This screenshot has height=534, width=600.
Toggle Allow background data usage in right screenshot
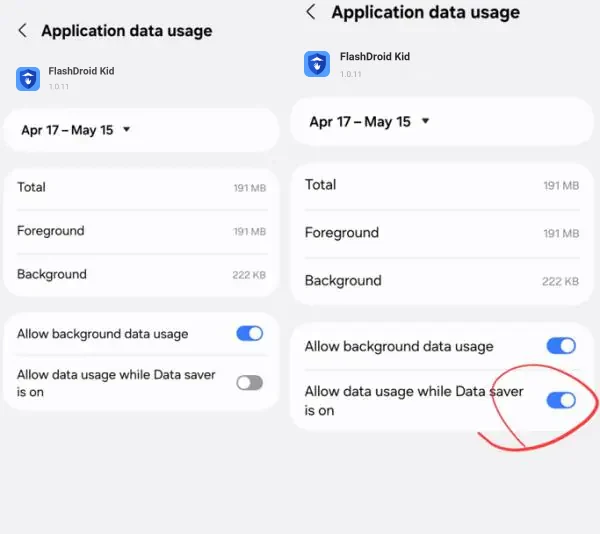pyautogui.click(x=561, y=346)
